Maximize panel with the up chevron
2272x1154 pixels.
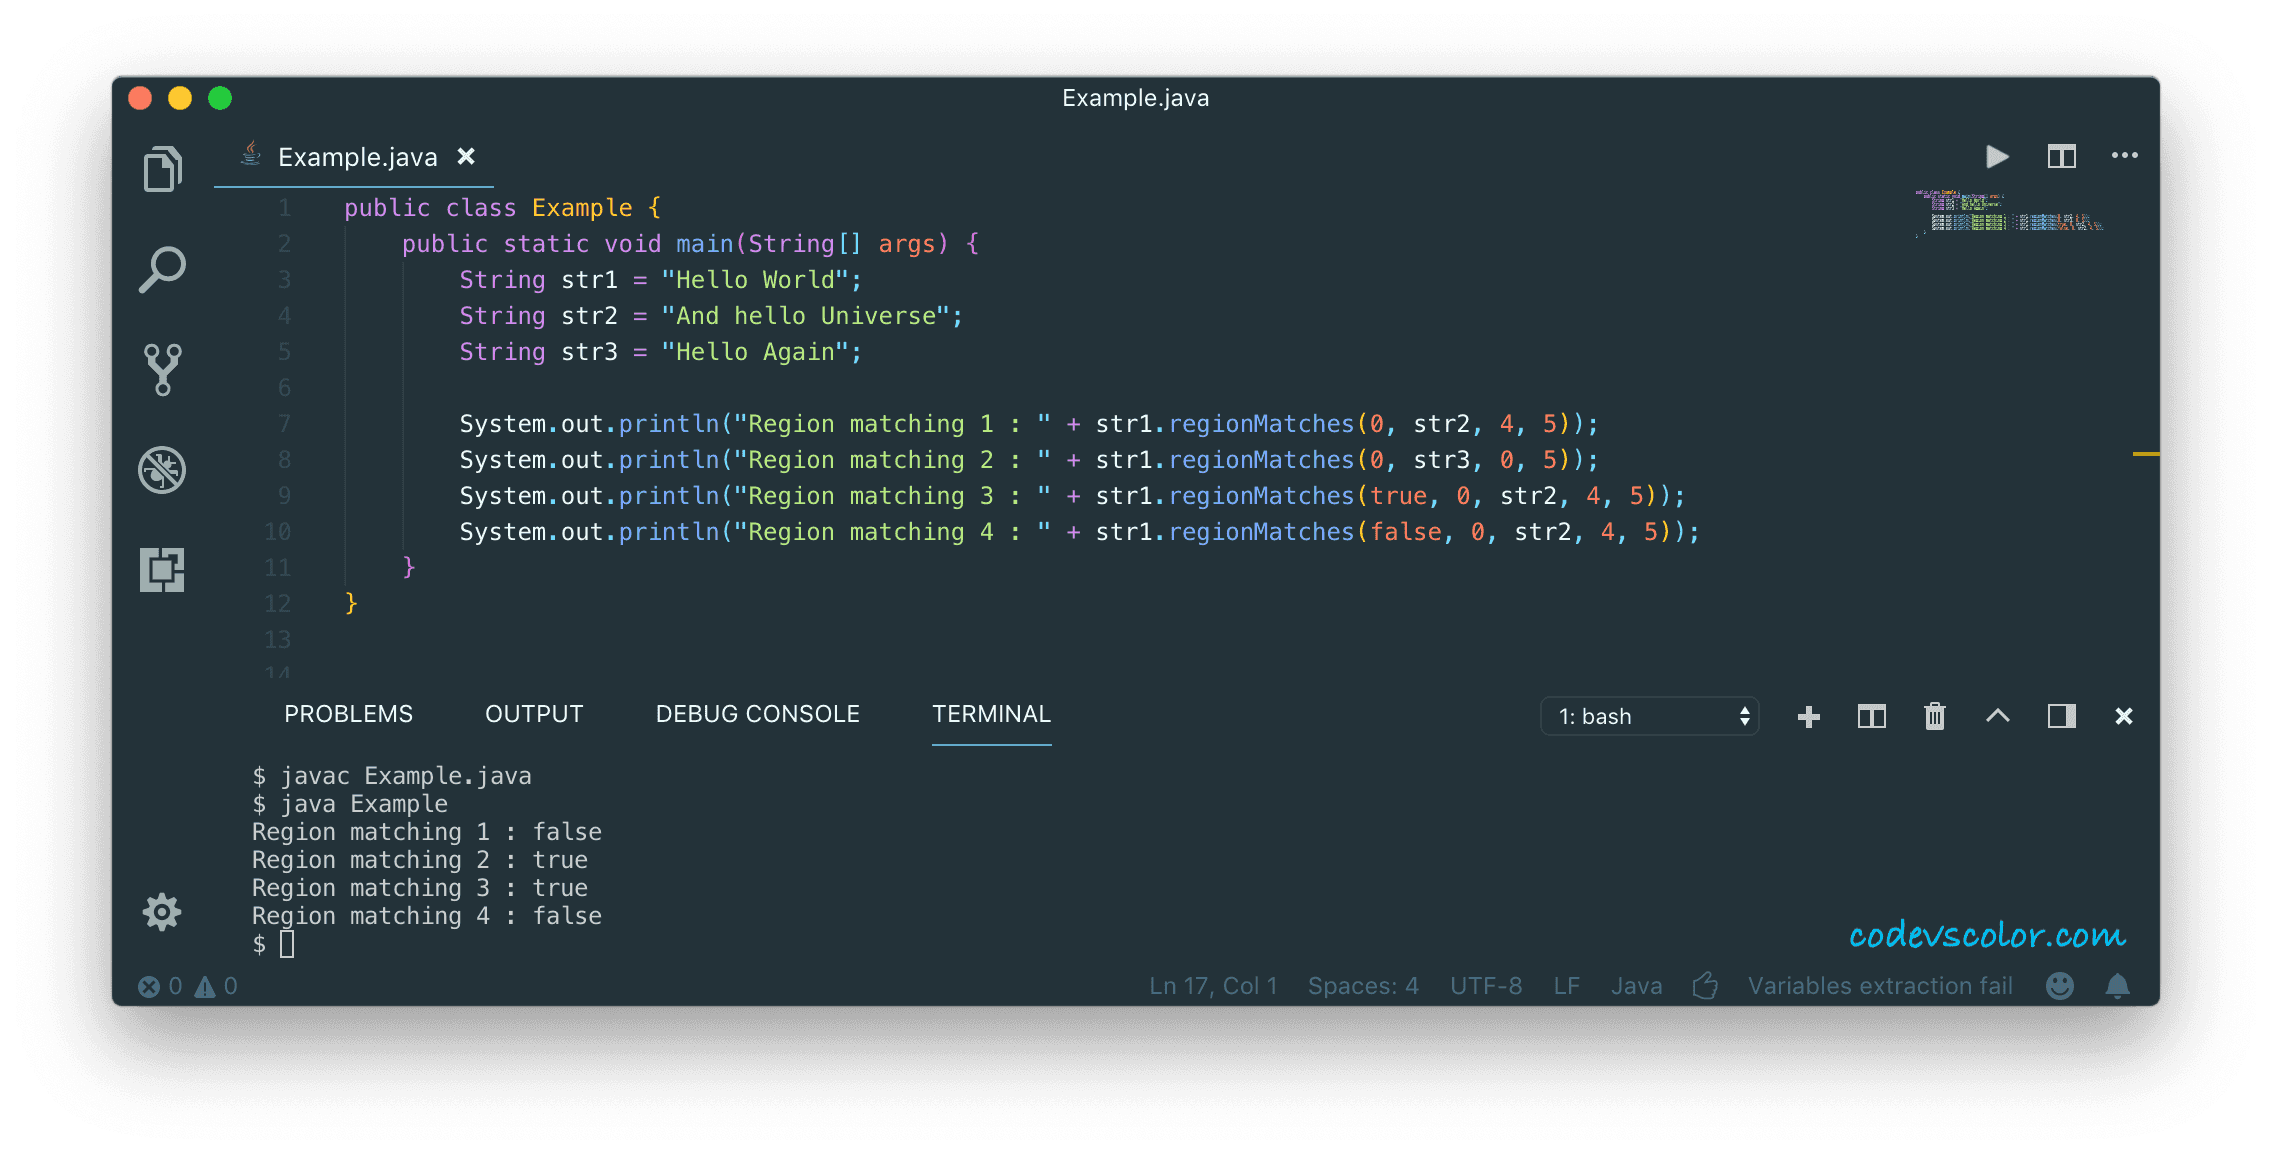(1997, 716)
